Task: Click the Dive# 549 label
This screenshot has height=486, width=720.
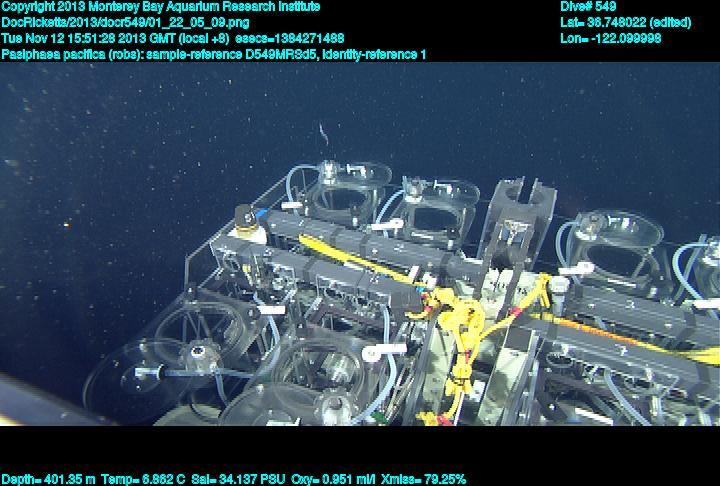Action: click(589, 7)
